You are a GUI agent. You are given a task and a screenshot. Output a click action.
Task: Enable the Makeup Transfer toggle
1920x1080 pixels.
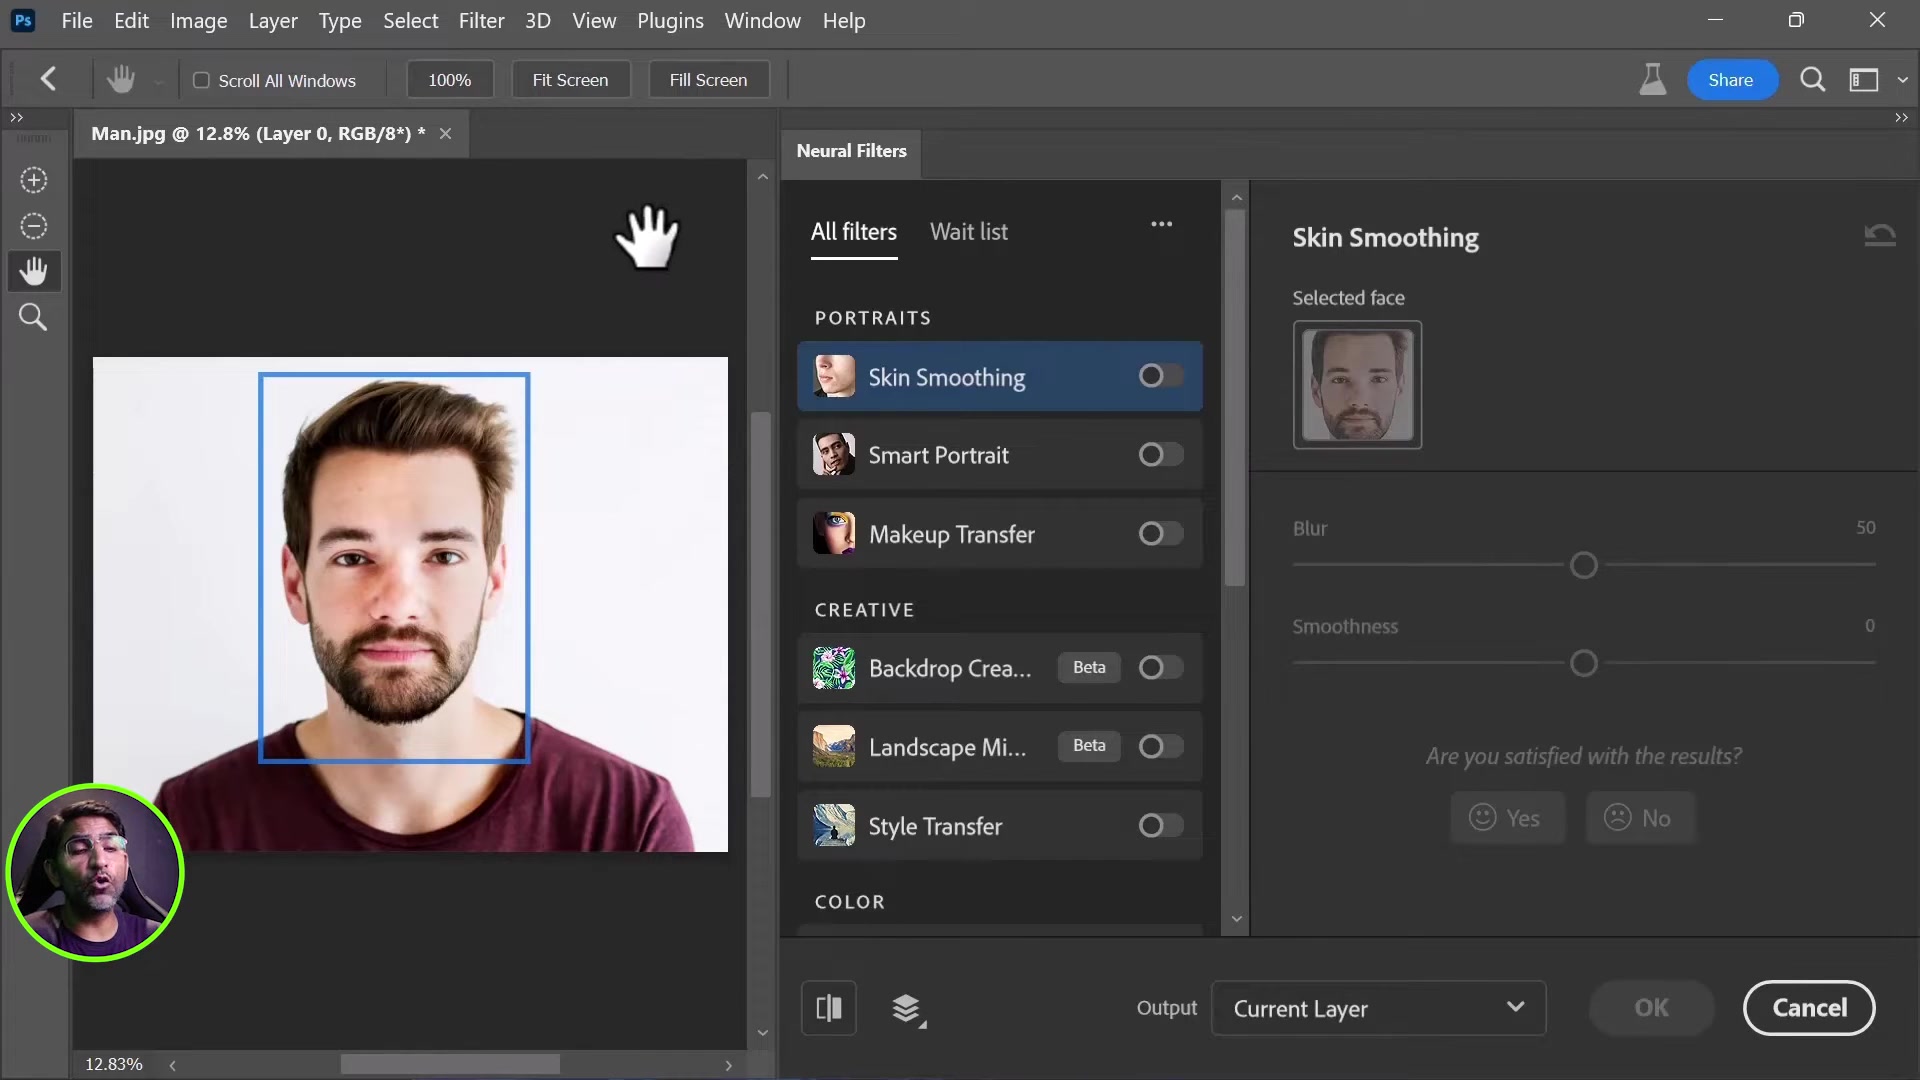1160,534
